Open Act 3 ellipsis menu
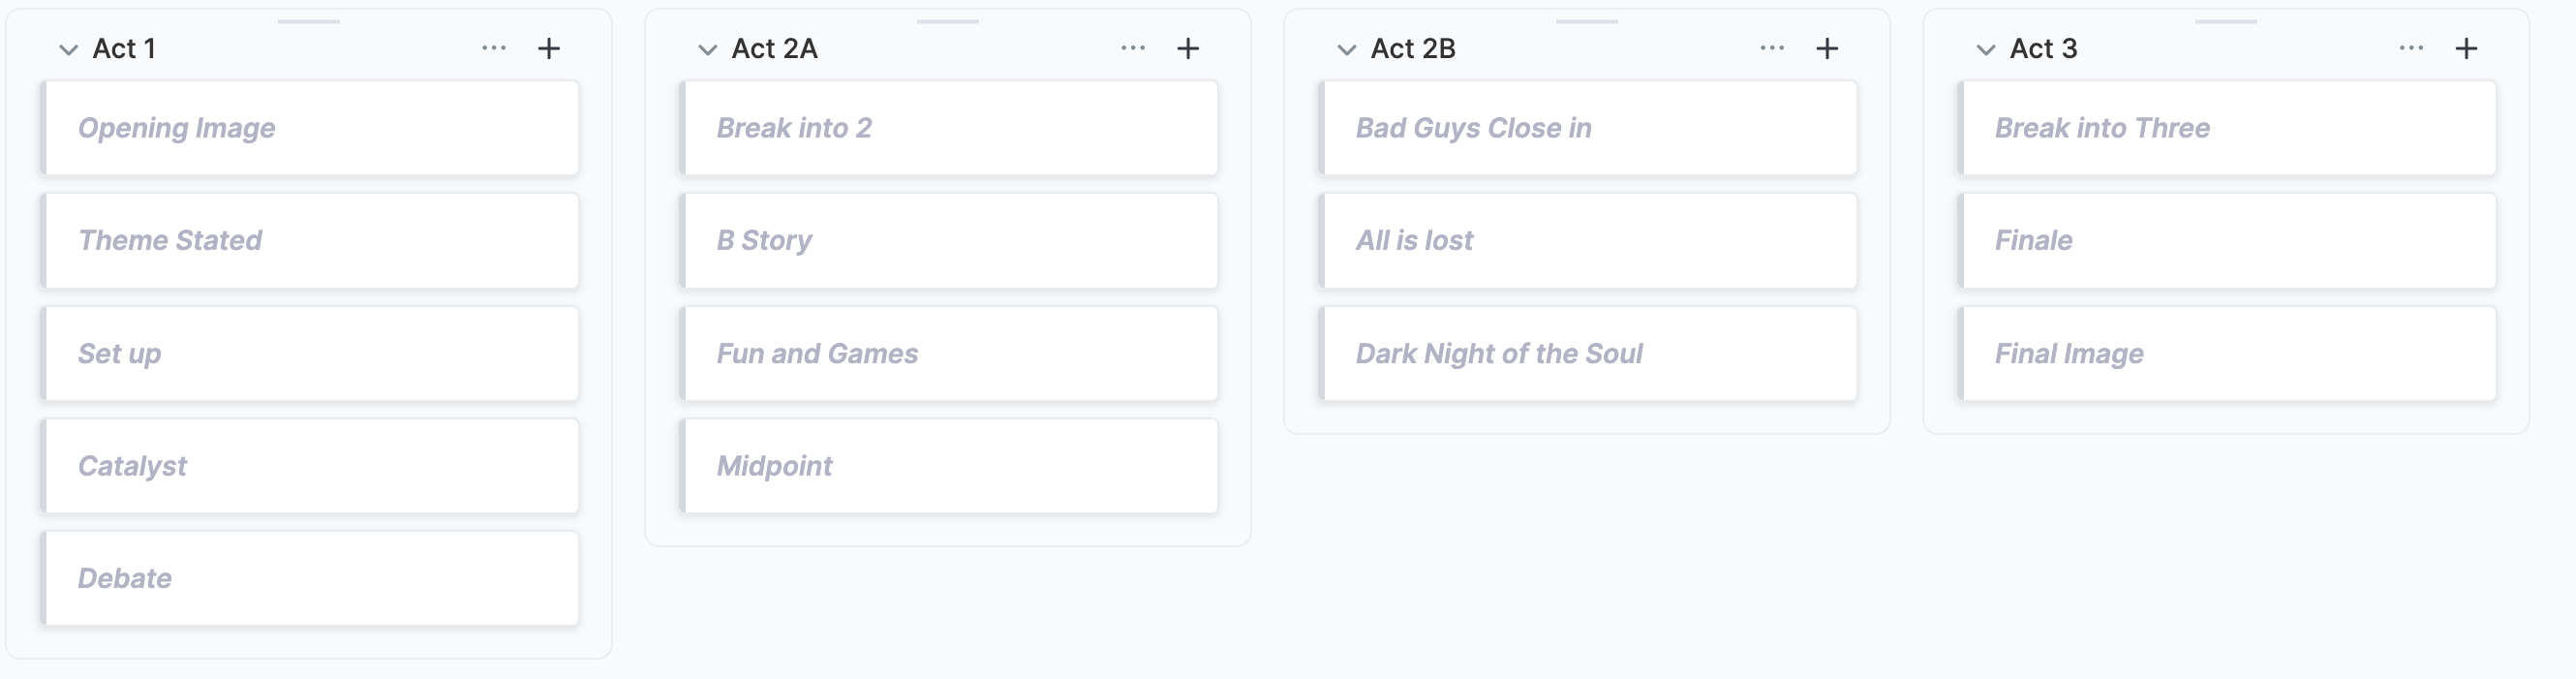 pos(2411,48)
